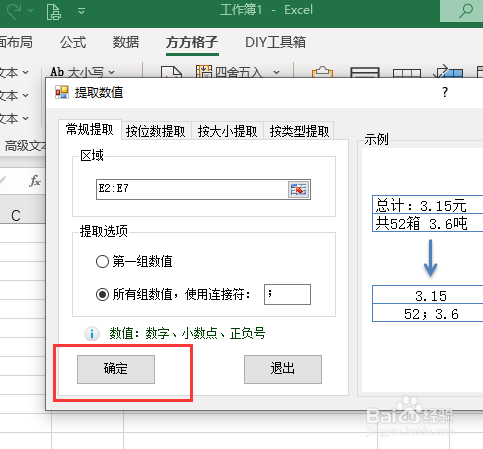The height and width of the screenshot is (449, 483).
Task: Click the 提取数值 dialog title icon
Action: [x=62, y=92]
